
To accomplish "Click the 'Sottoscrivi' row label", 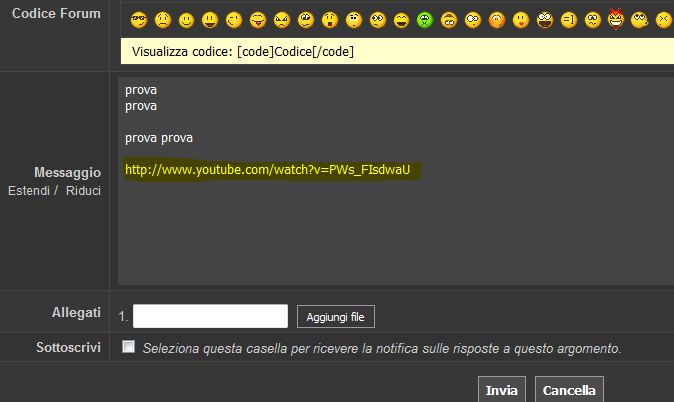I will (x=68, y=347).
